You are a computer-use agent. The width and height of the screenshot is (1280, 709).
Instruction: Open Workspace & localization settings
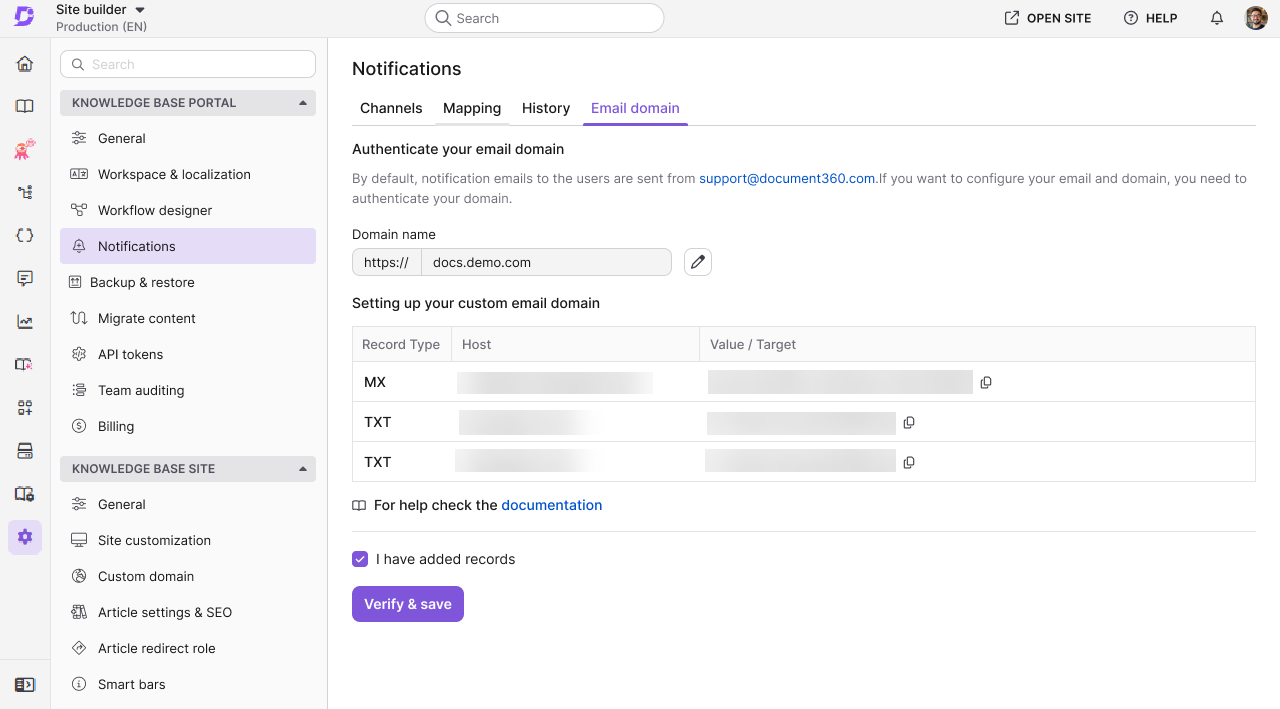[188, 174]
